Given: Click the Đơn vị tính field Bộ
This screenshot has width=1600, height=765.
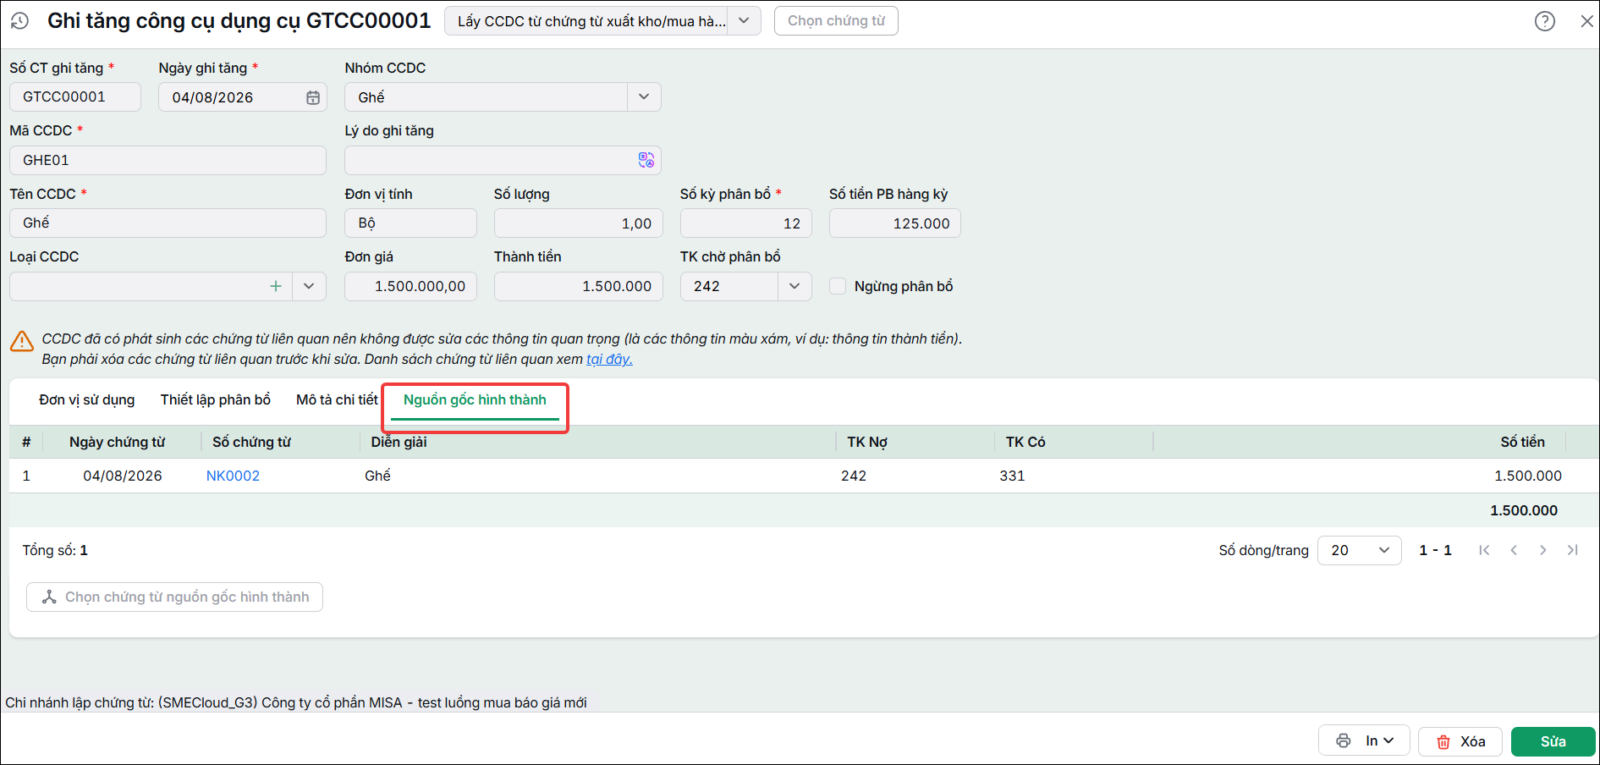Looking at the screenshot, I should [x=411, y=223].
